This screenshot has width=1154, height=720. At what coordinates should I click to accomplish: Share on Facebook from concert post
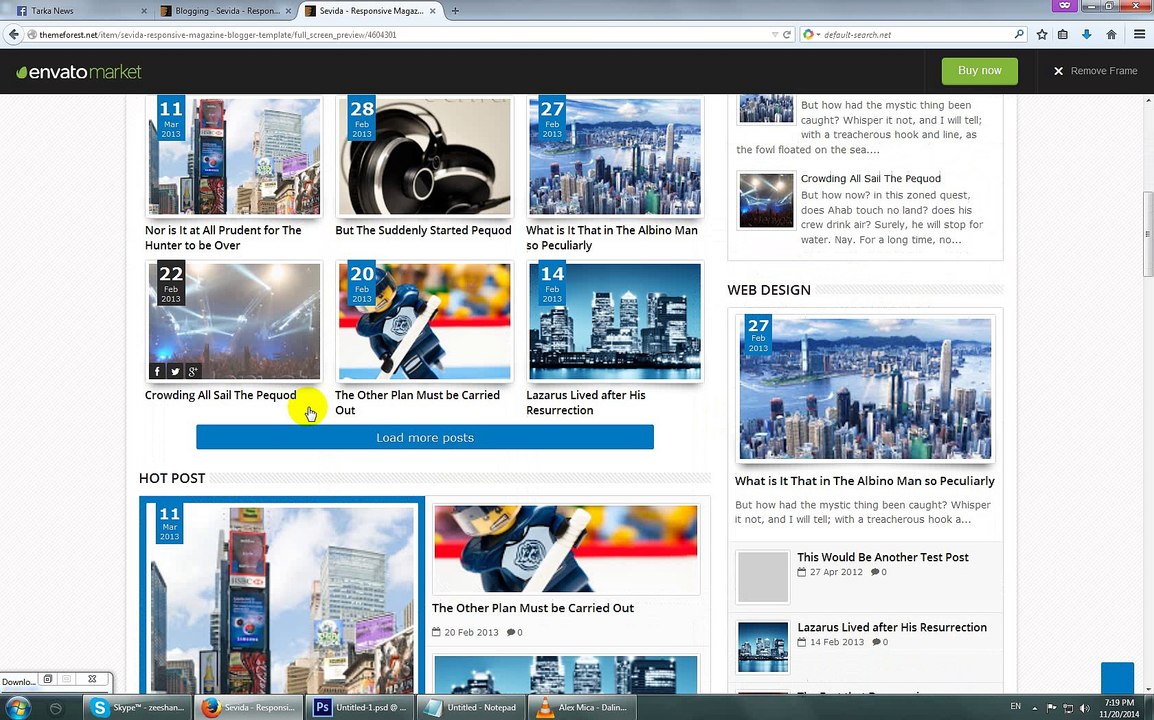pos(157,371)
